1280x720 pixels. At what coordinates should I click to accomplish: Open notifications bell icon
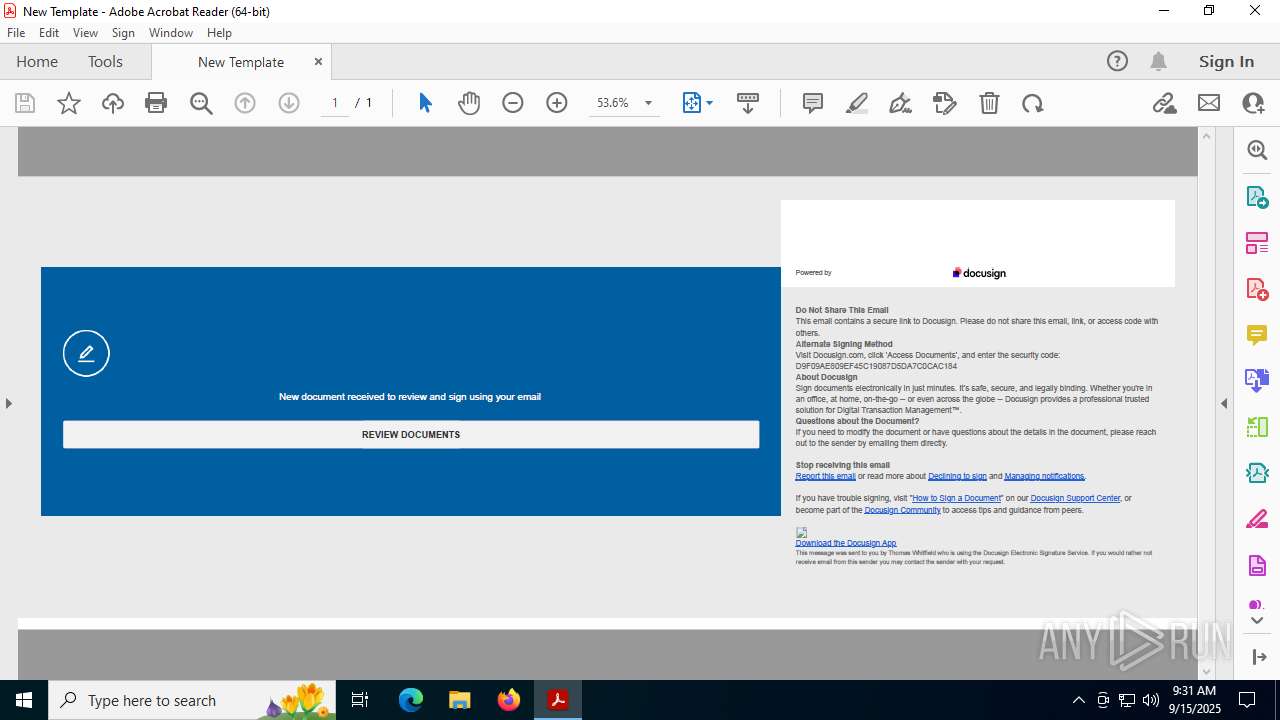[x=1158, y=61]
